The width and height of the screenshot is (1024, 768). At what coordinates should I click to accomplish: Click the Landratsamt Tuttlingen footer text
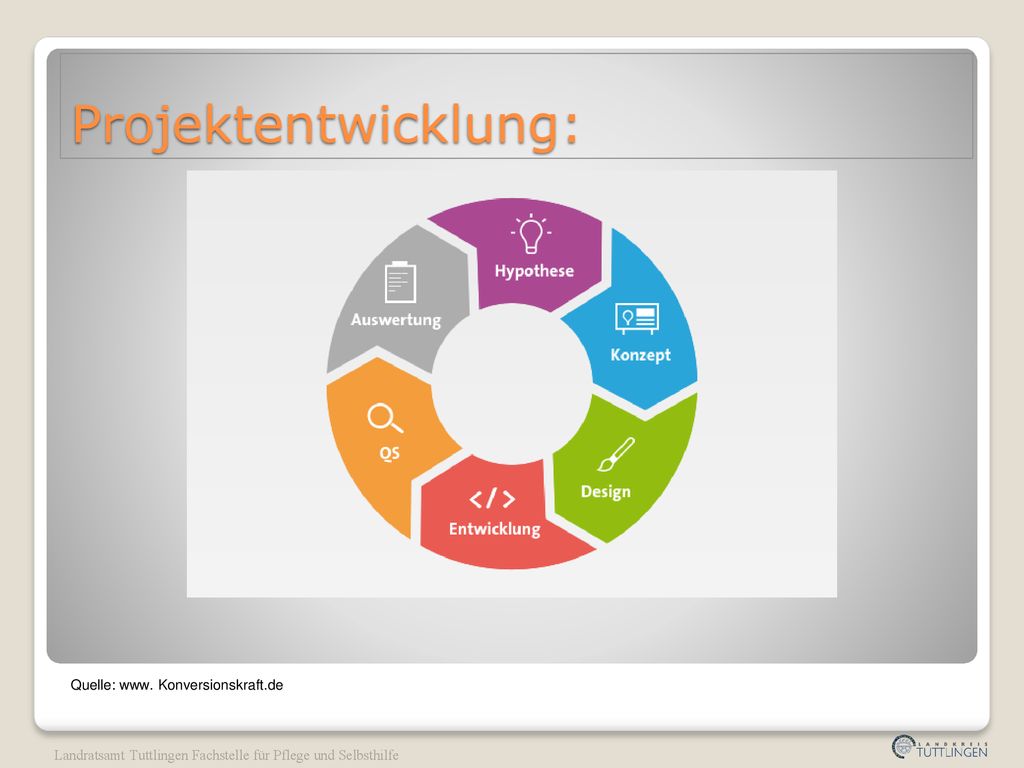pos(226,755)
